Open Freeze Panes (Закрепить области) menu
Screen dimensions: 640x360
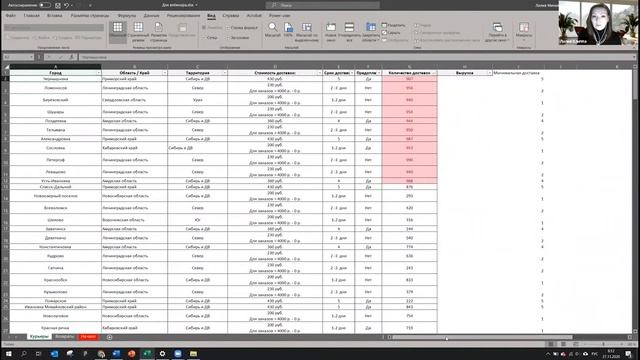371,32
